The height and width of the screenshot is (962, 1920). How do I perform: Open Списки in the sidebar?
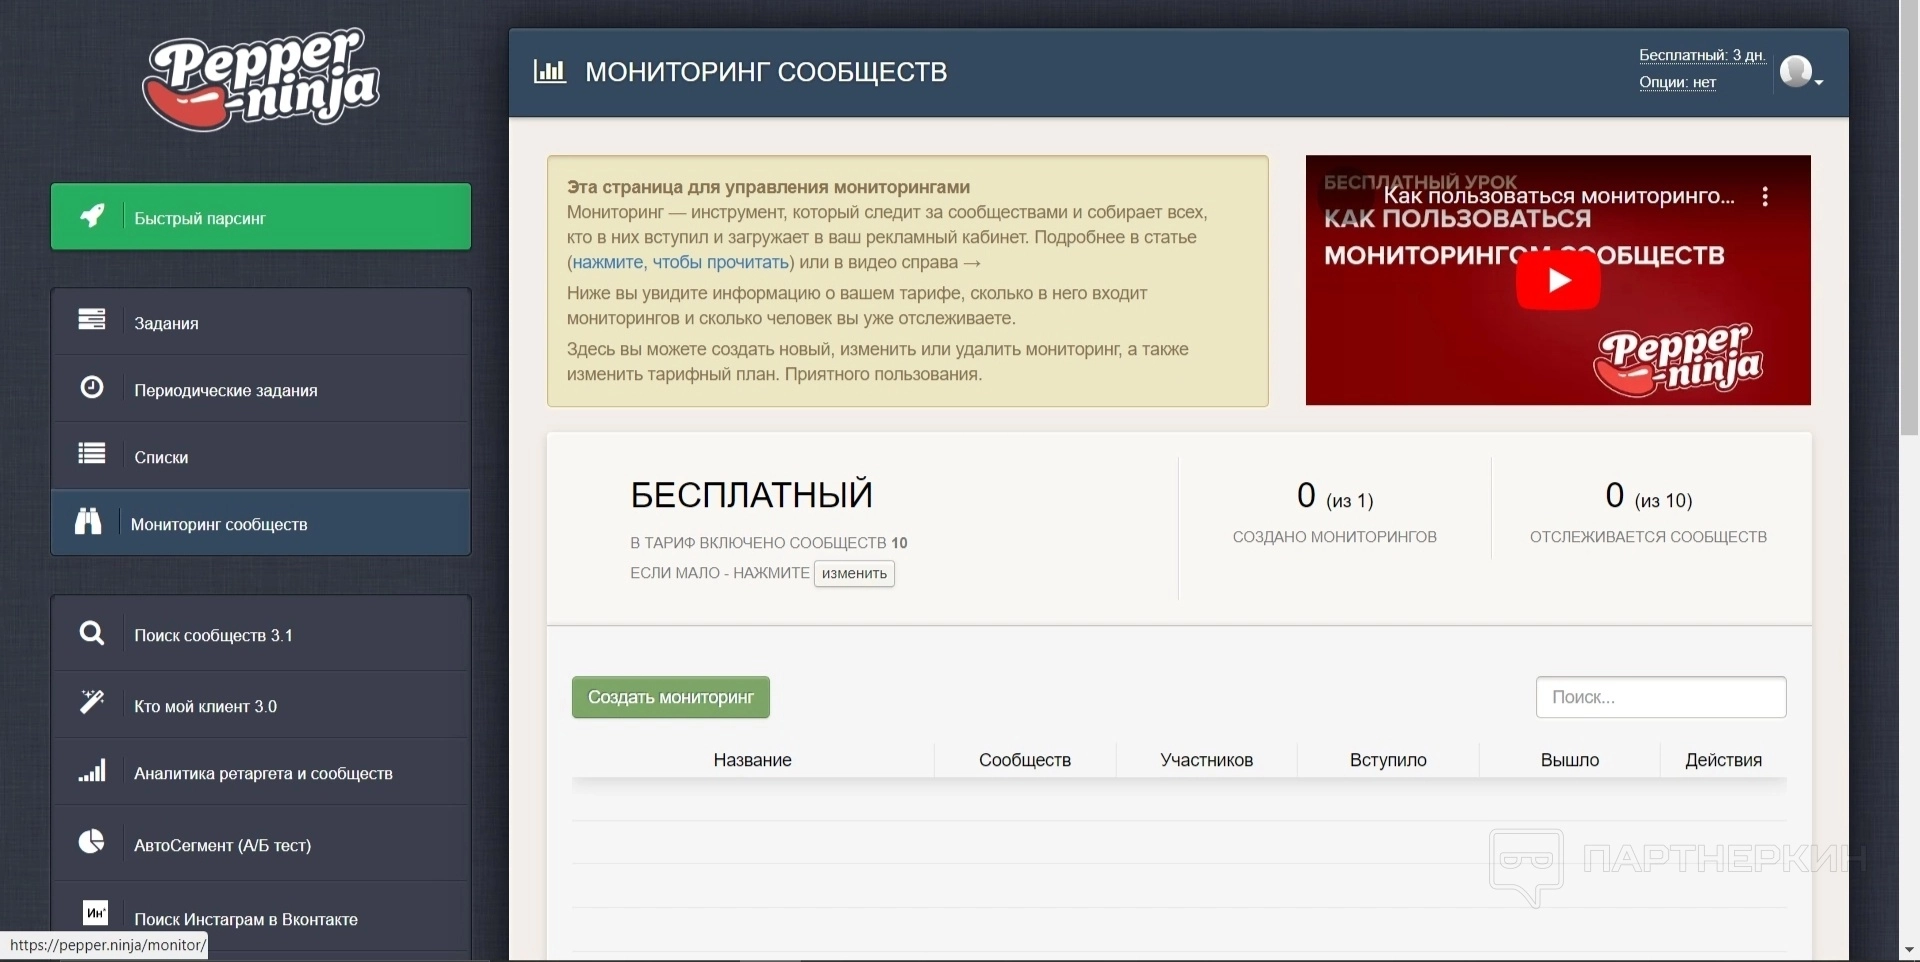pos(261,456)
